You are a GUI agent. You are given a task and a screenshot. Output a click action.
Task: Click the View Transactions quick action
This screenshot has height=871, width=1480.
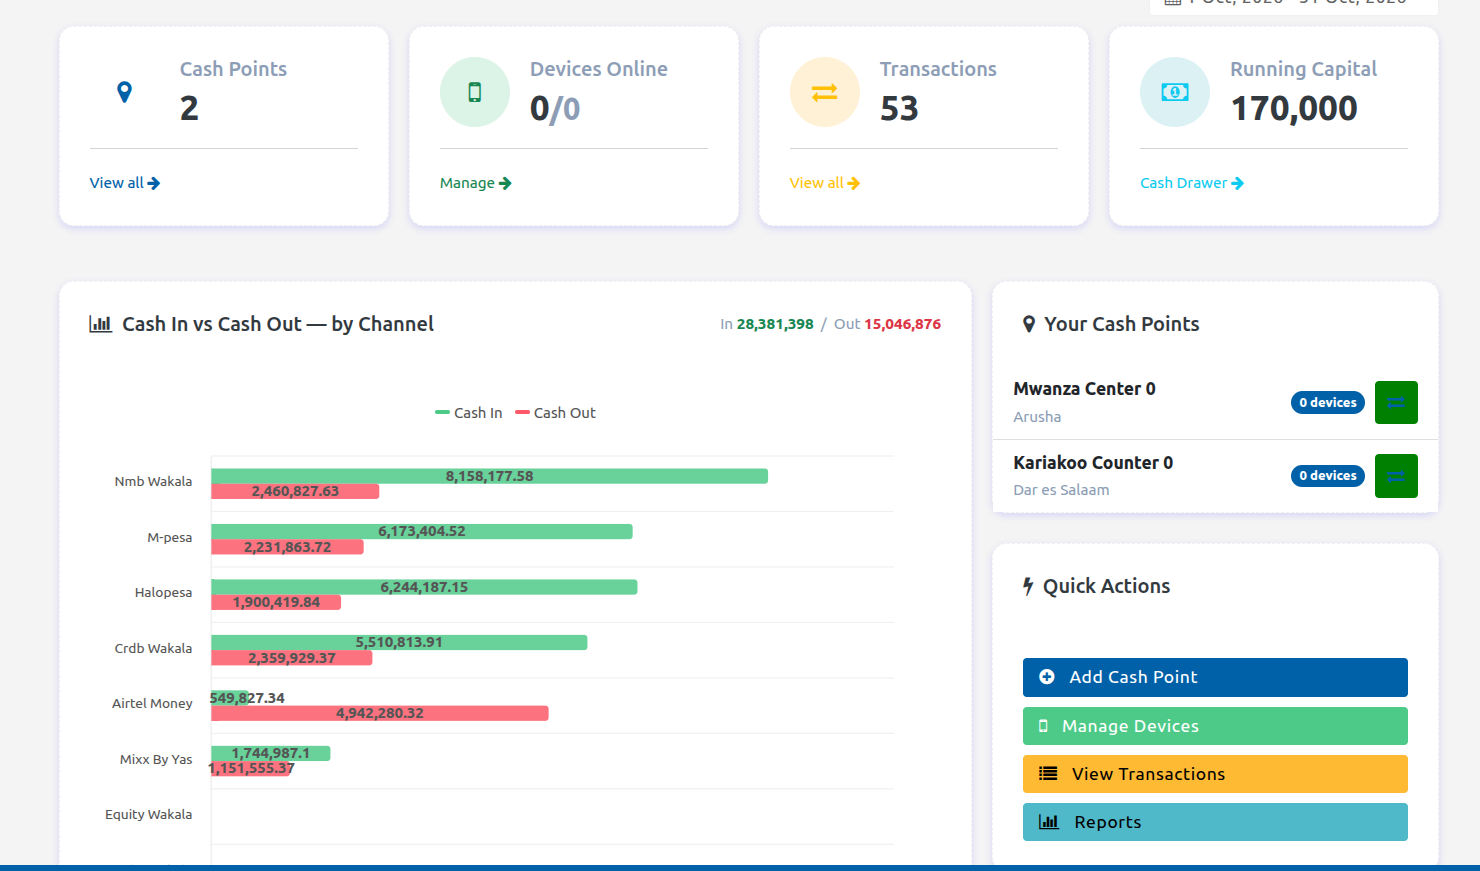[1215, 774]
